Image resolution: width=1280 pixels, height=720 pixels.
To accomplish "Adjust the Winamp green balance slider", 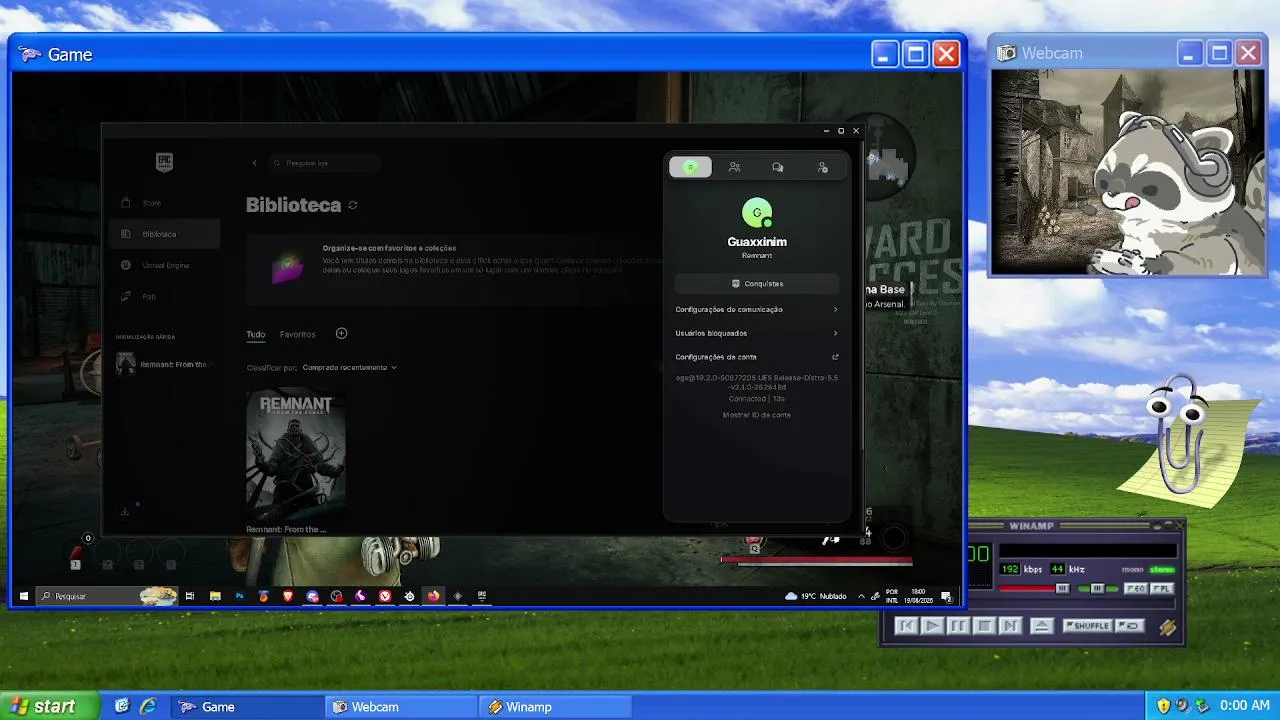I will (x=1097, y=589).
